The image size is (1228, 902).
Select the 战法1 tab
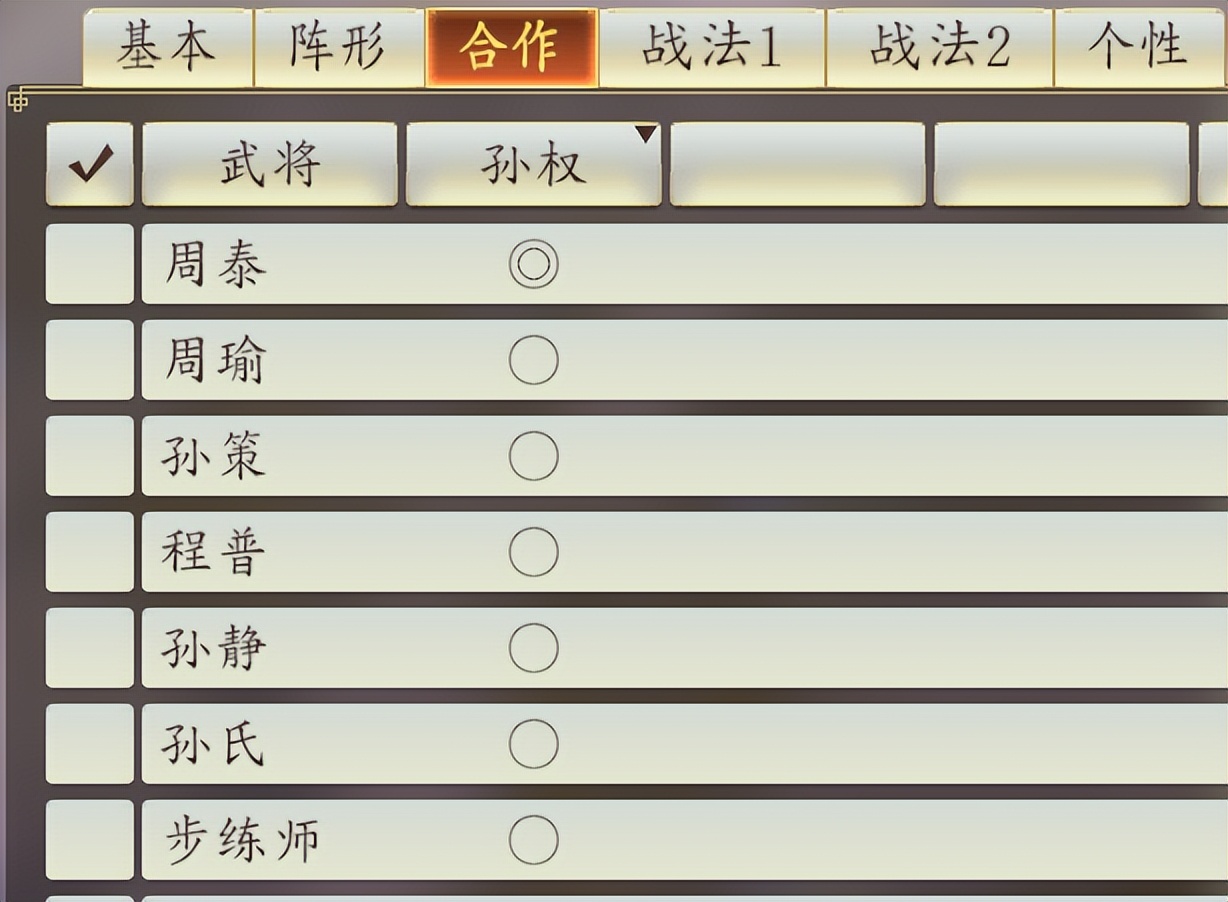(711, 48)
